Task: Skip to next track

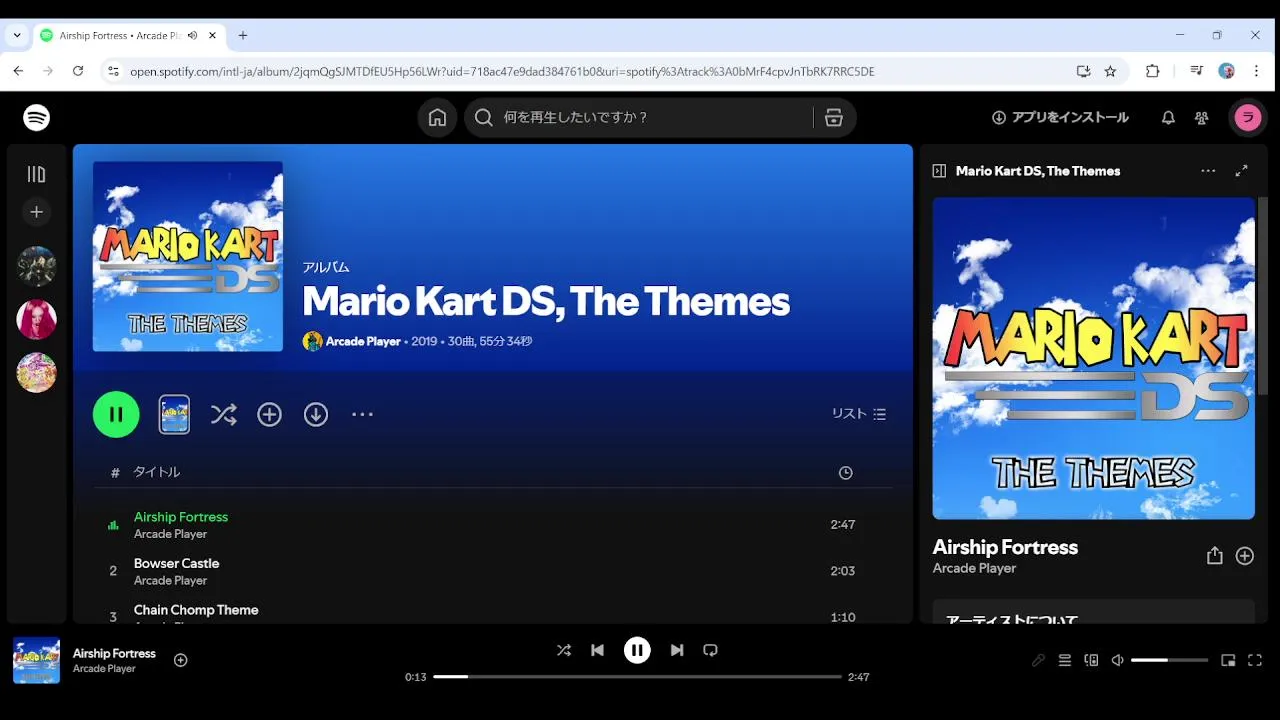Action: [677, 650]
